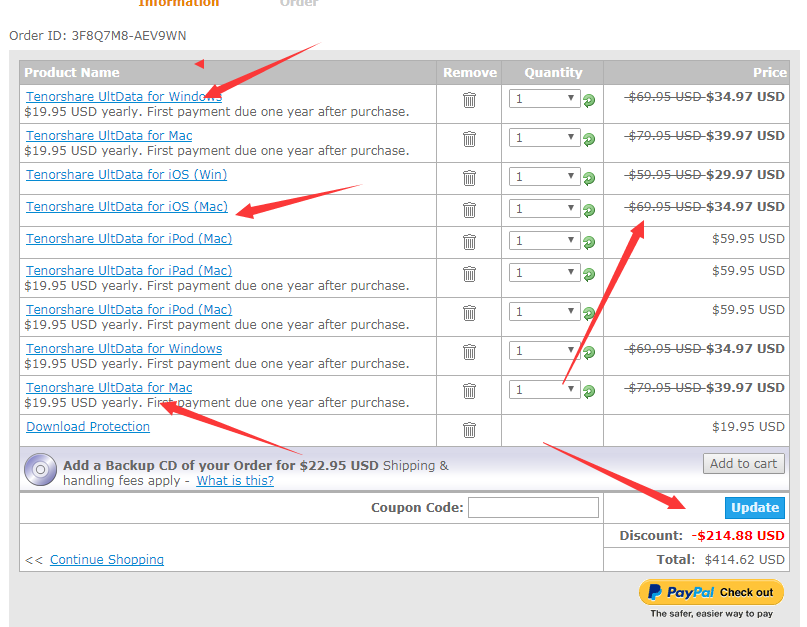Refresh quantity for UltData for iOS (Win)
This screenshot has width=807, height=627.
tap(589, 178)
